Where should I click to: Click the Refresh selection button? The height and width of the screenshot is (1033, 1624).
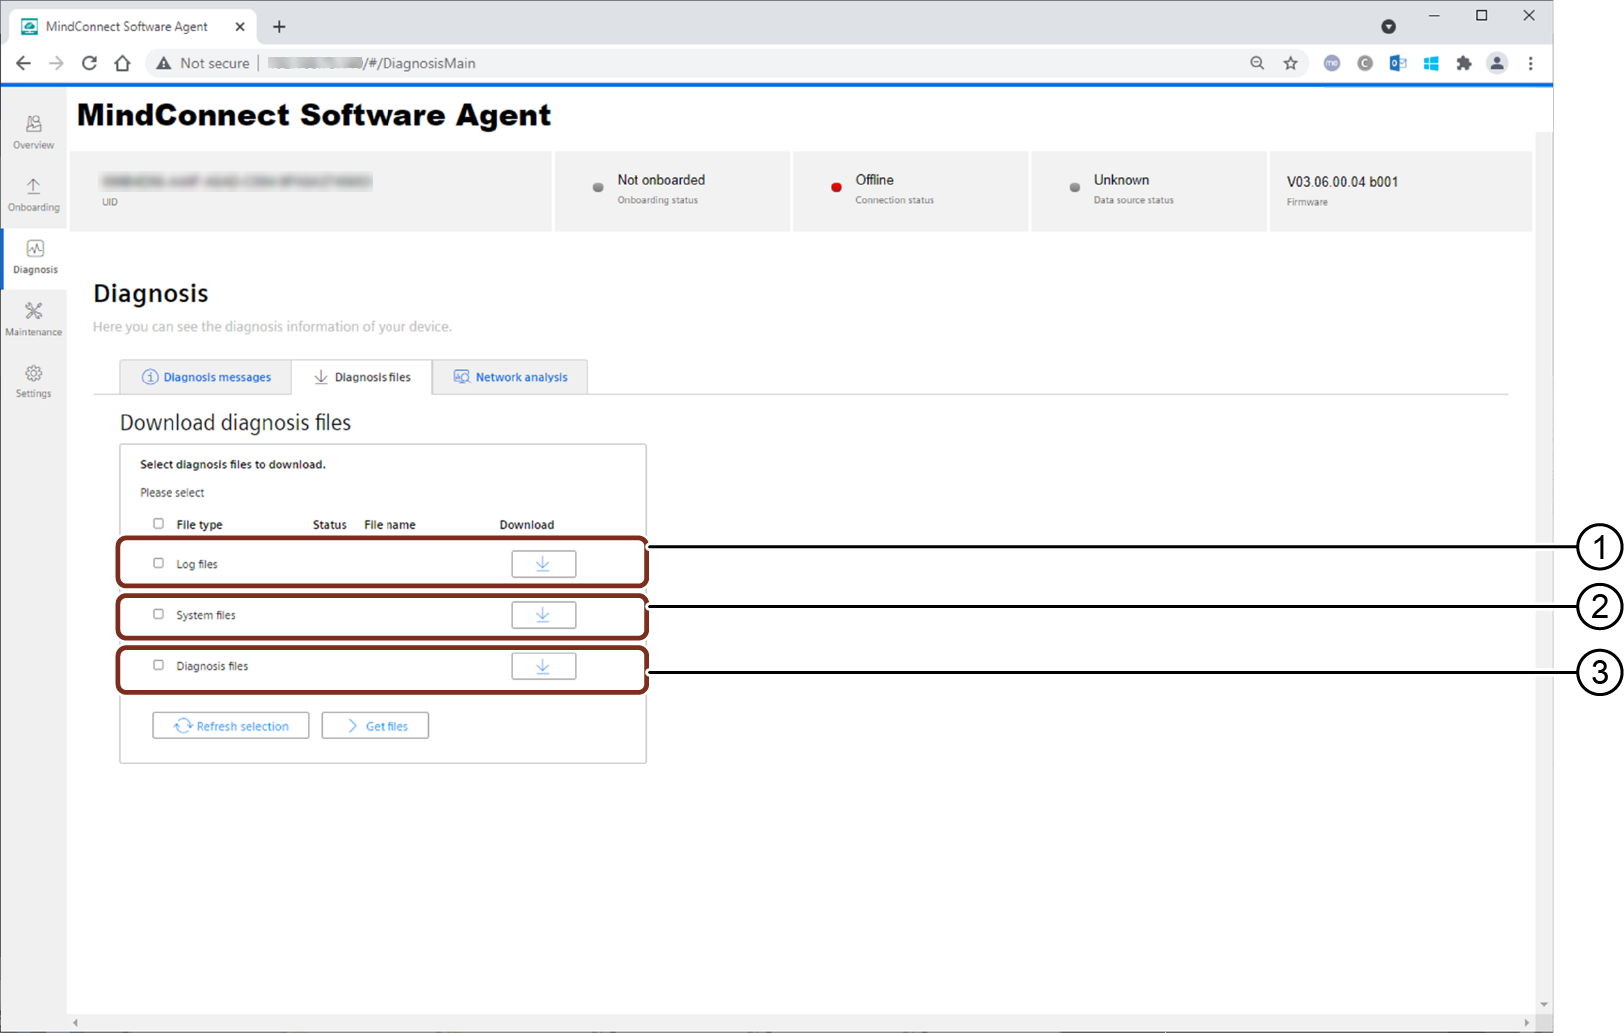231,726
